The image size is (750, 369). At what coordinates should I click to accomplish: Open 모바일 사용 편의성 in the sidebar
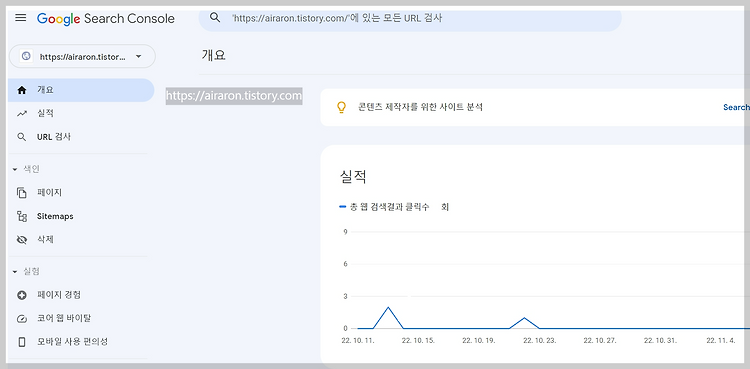click(x=72, y=342)
